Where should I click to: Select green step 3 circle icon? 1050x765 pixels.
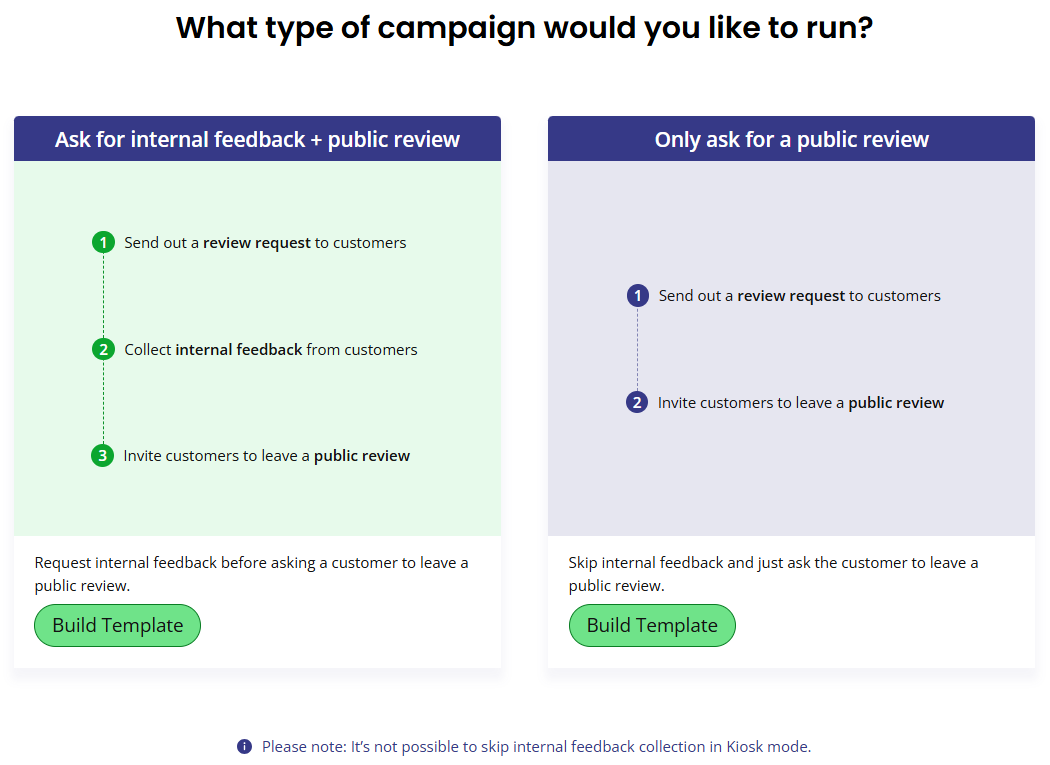coord(102,456)
